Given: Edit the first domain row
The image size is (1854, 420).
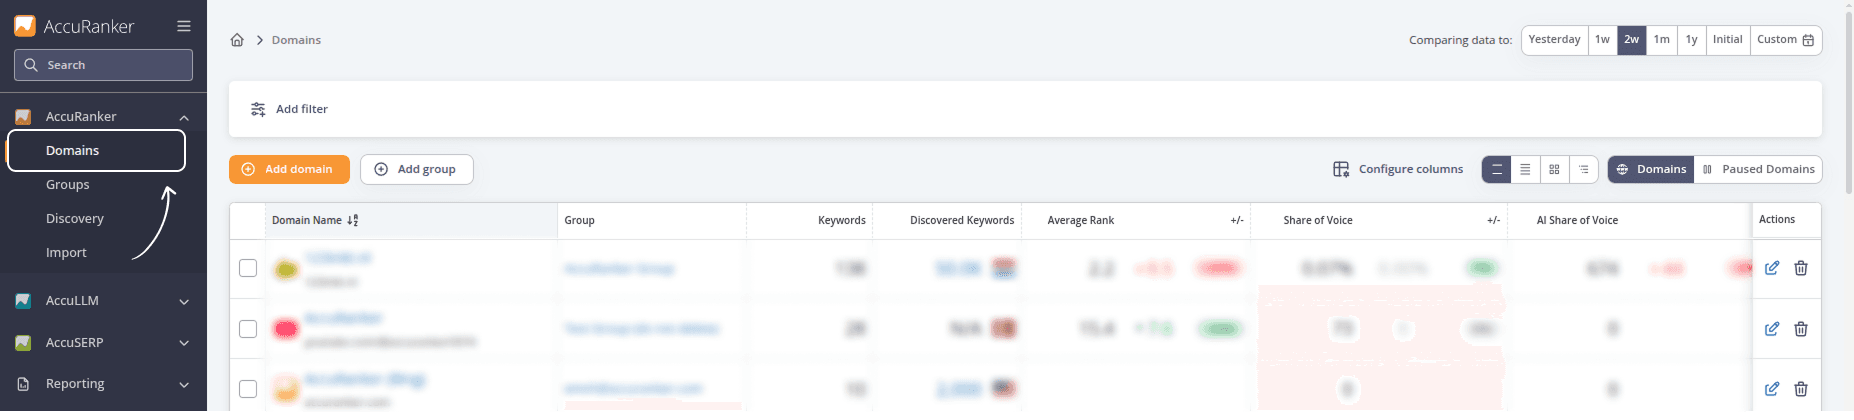Looking at the screenshot, I should [1772, 269].
